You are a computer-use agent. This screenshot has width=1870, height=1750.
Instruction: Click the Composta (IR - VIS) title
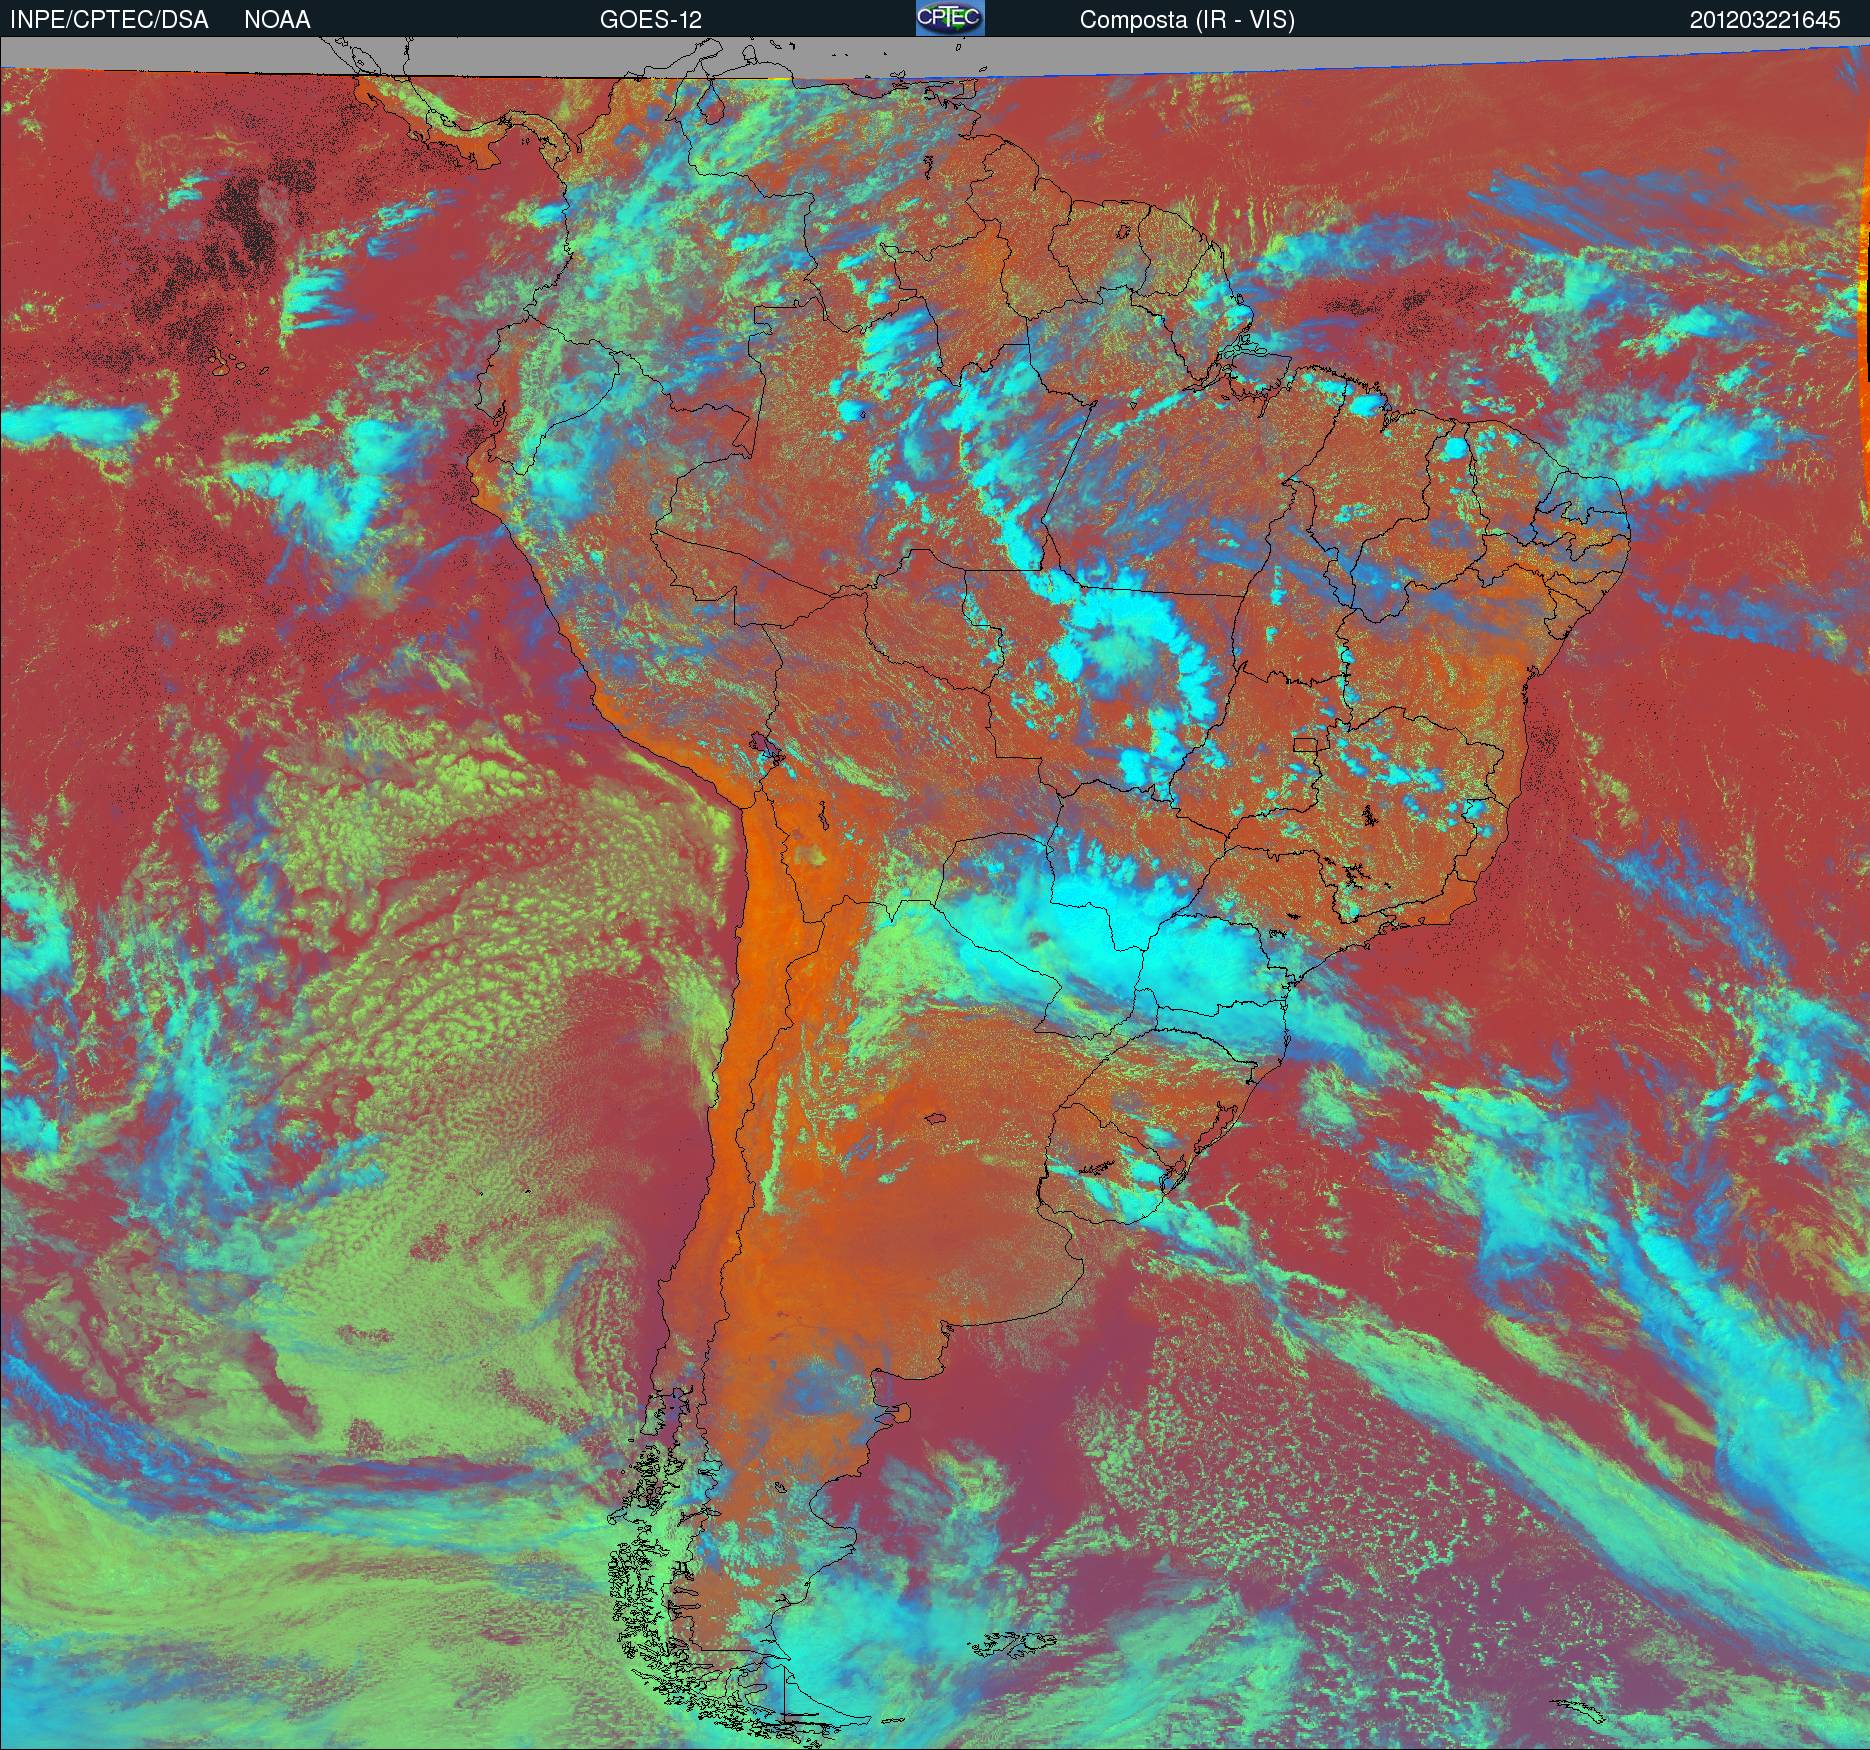[1187, 20]
